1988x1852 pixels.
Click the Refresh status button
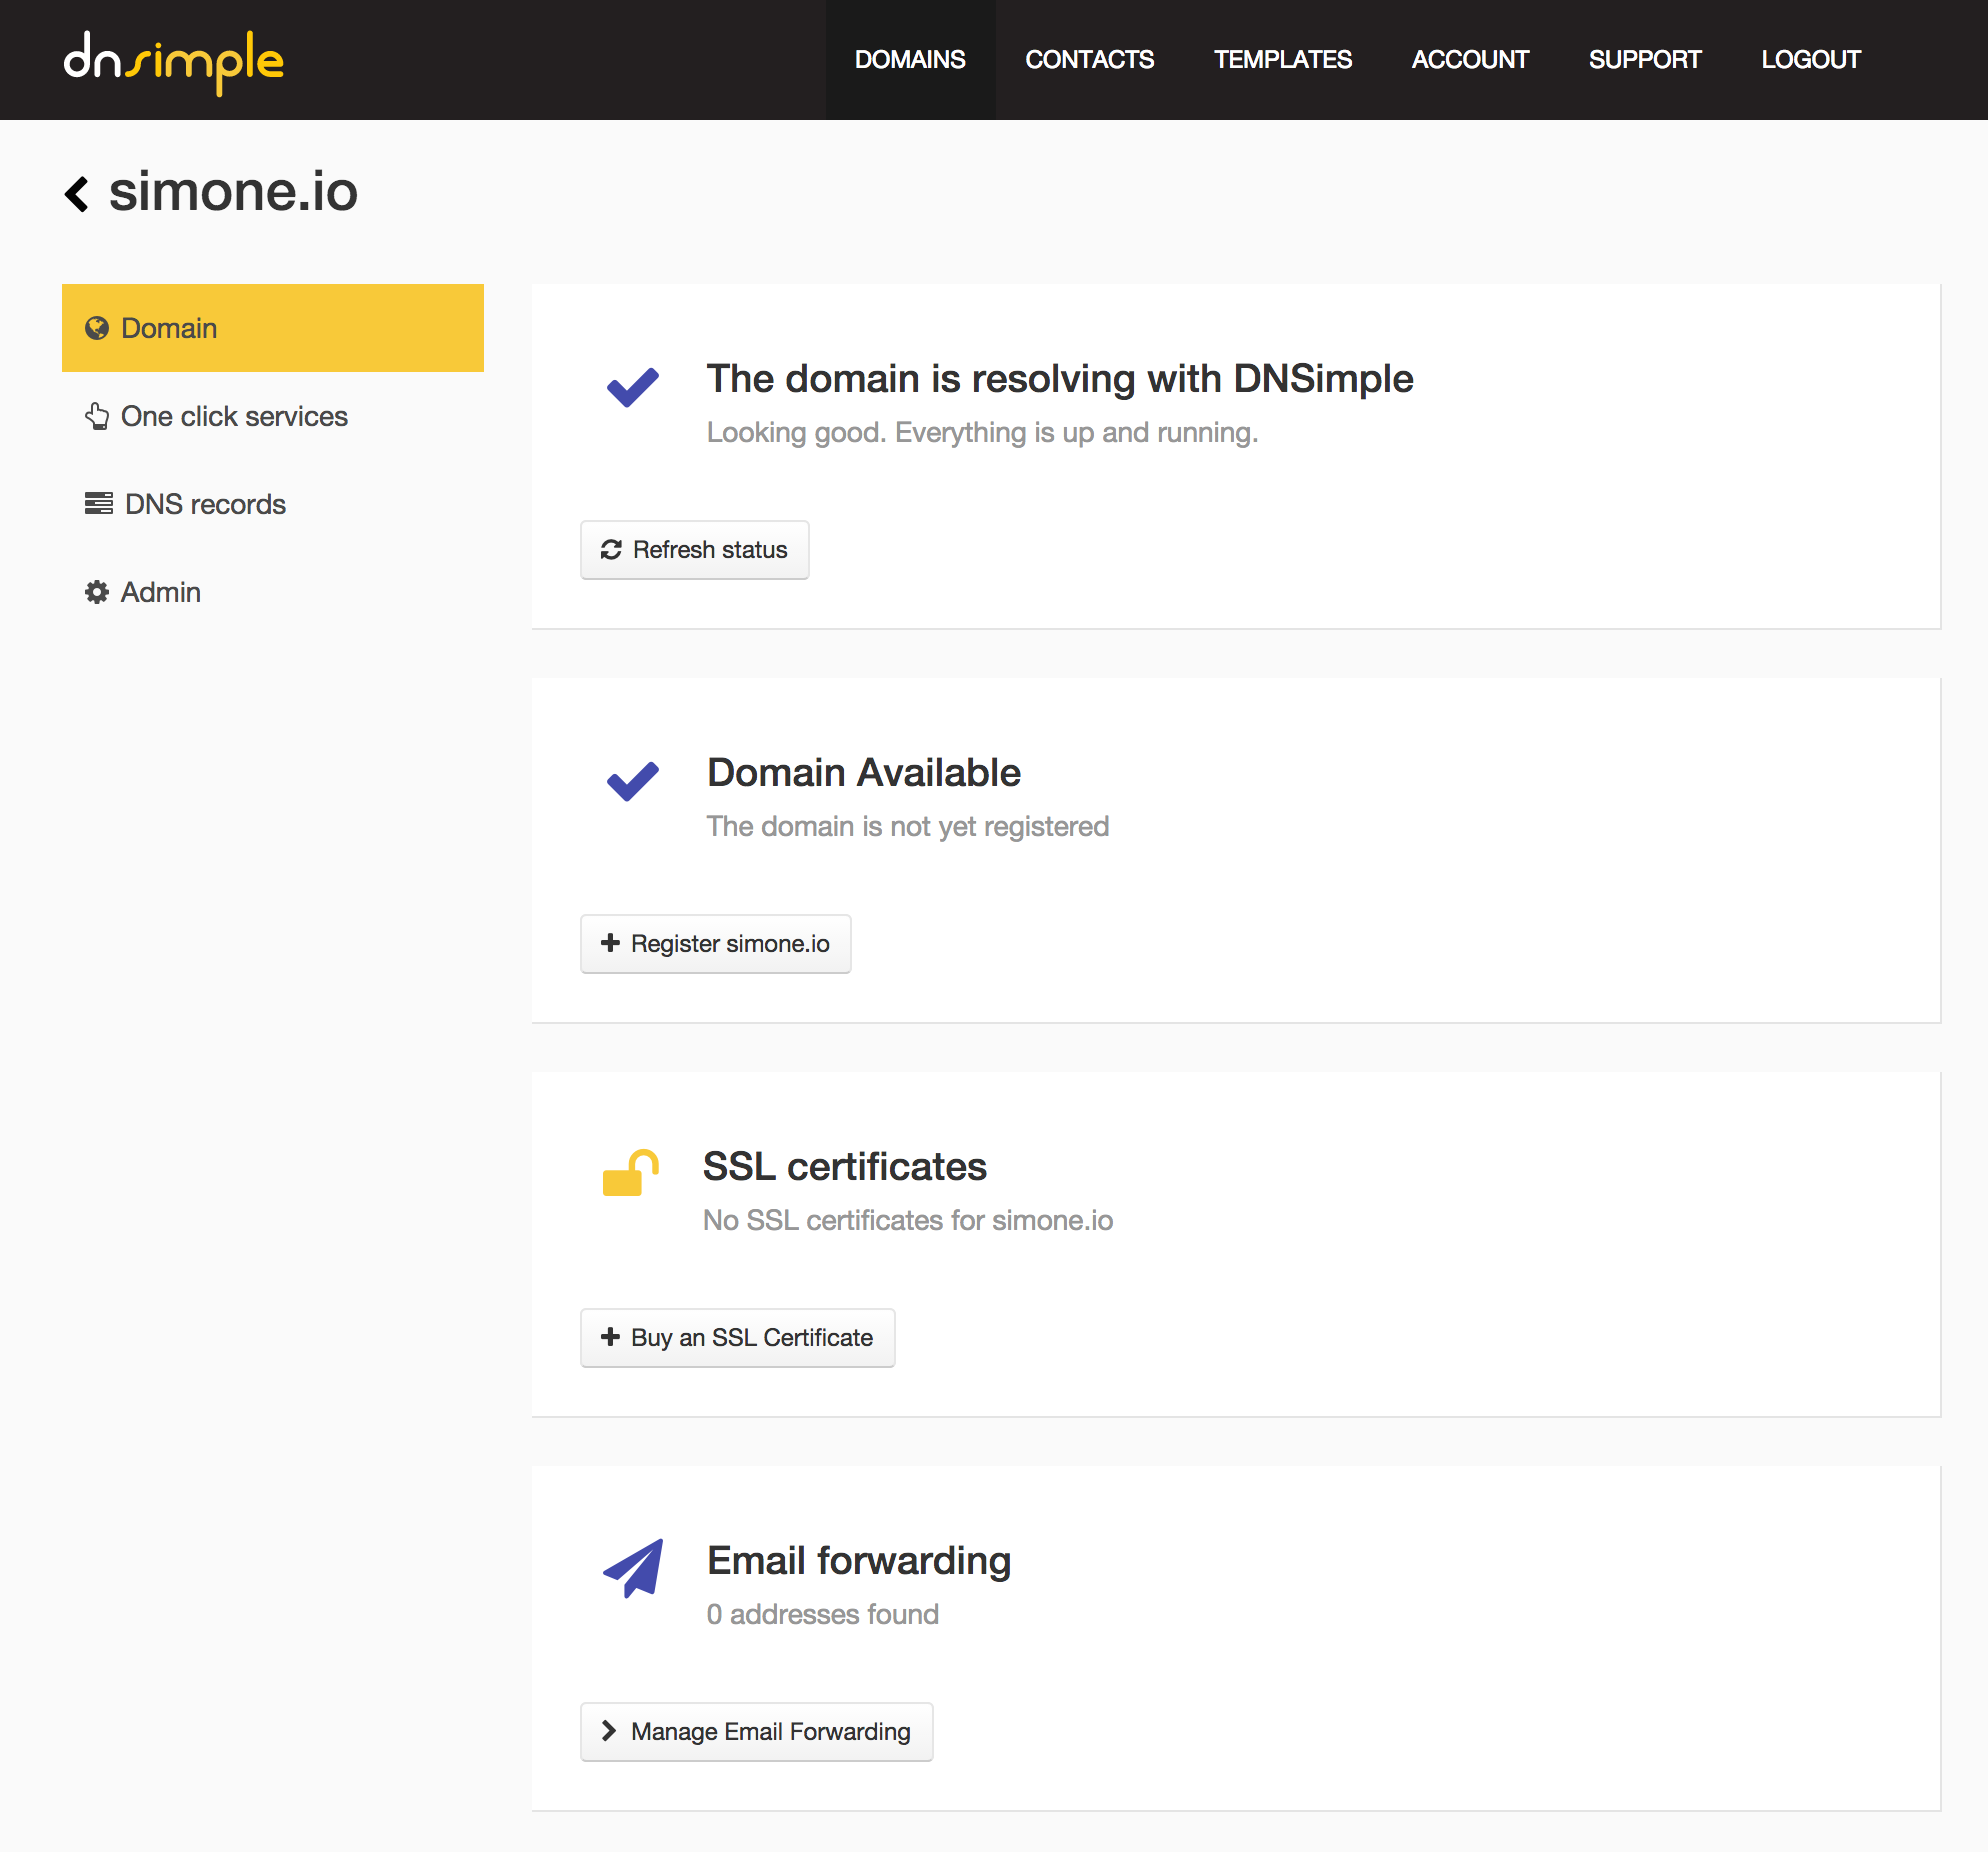tap(695, 550)
